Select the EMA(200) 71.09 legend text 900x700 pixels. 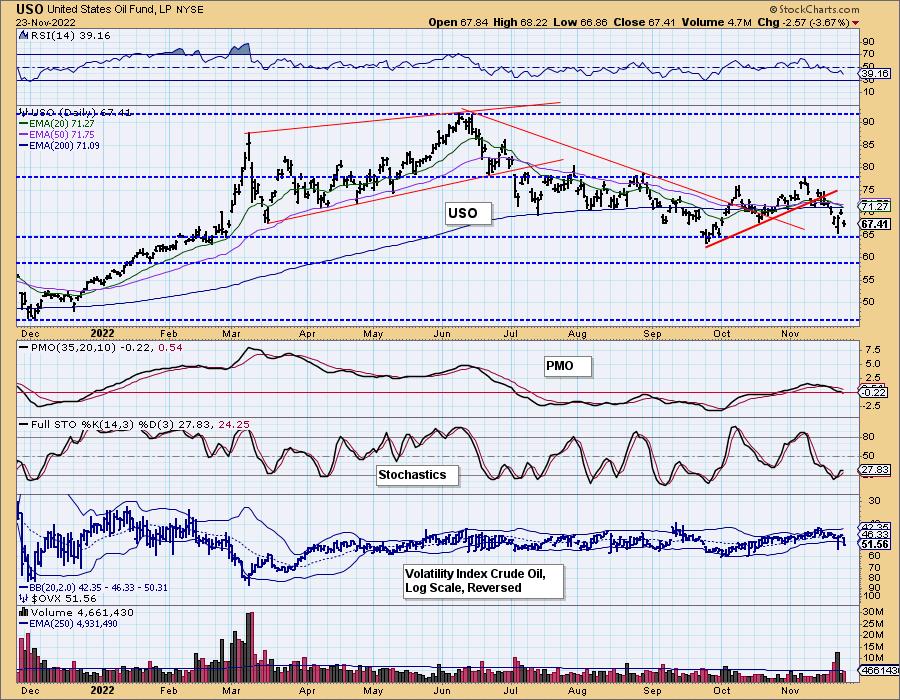coord(64,146)
